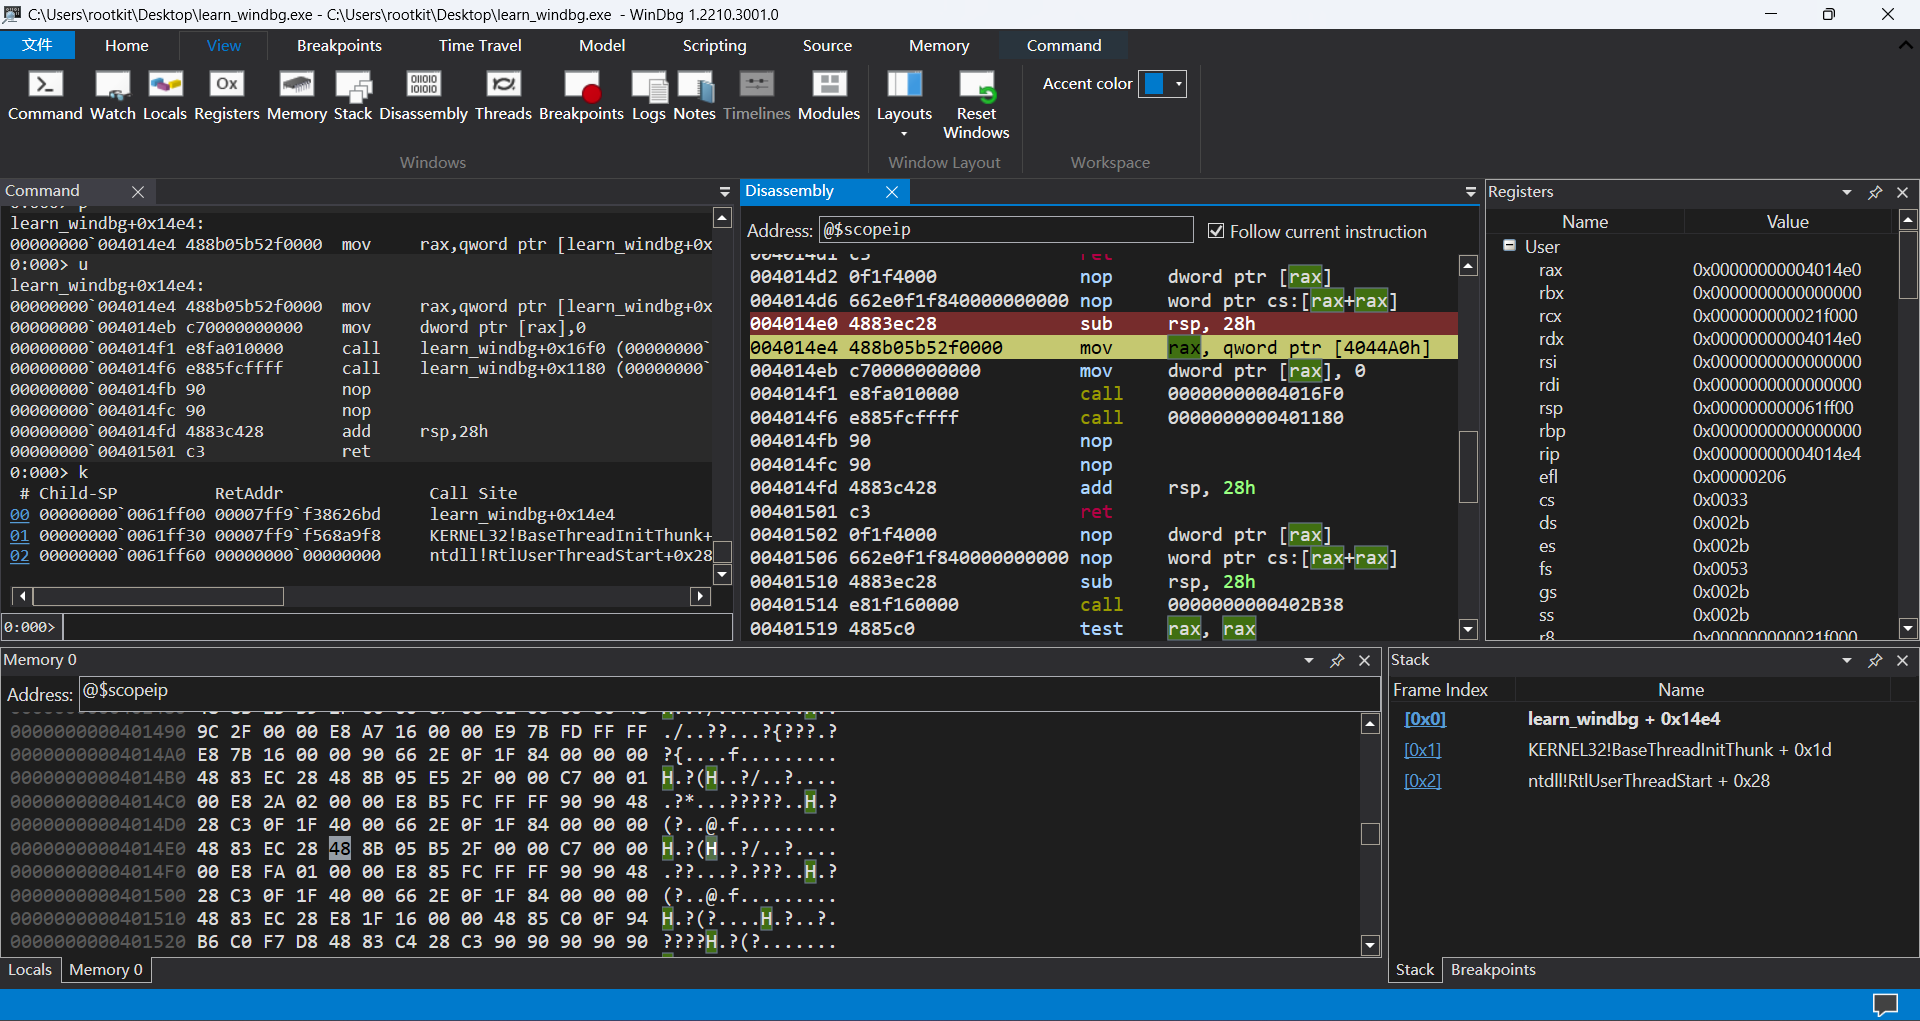Open the Threads window
This screenshot has height=1021, width=1920.
click(x=503, y=97)
